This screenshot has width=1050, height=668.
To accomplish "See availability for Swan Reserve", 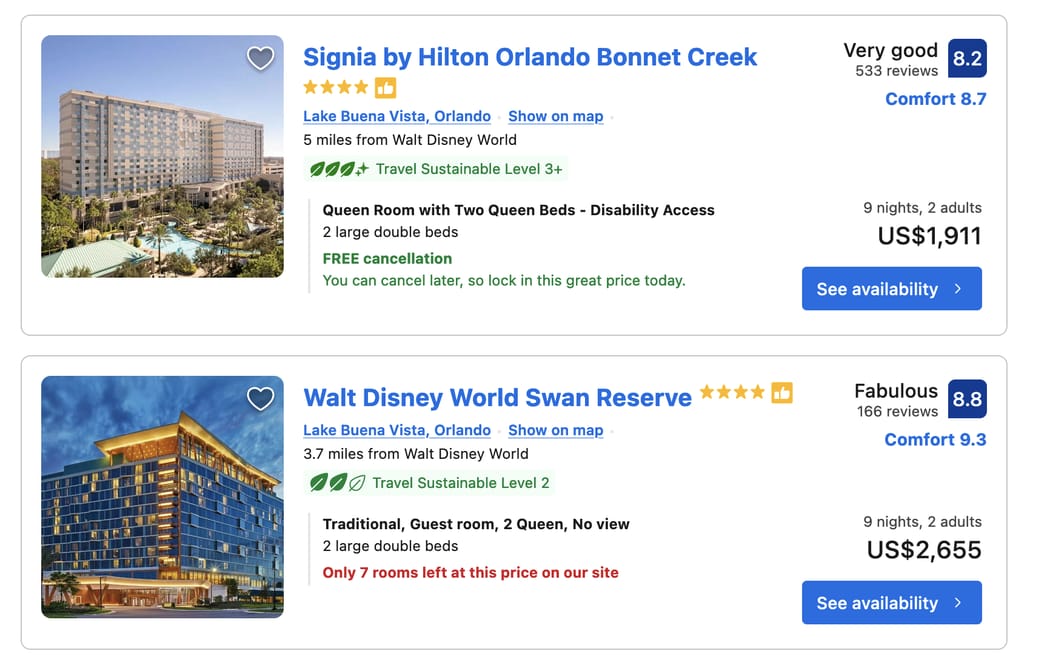I will click(891, 603).
